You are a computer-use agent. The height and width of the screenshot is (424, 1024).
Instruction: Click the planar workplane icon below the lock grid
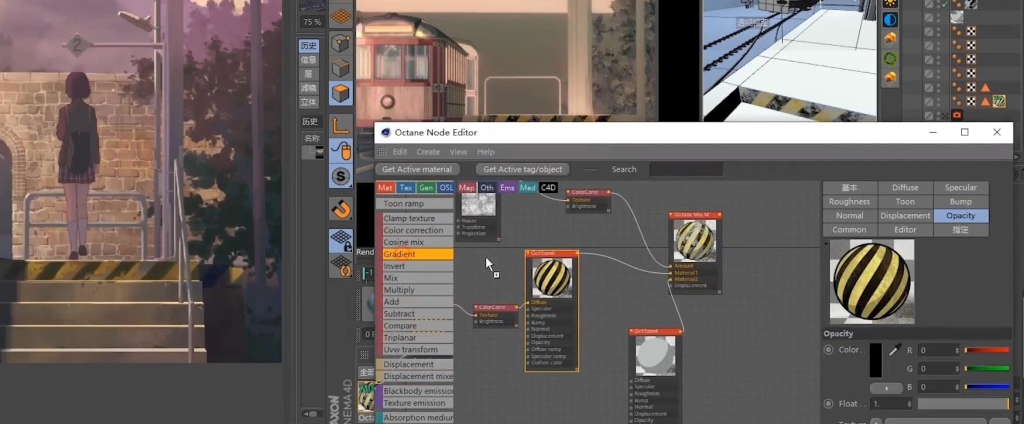pyautogui.click(x=341, y=265)
